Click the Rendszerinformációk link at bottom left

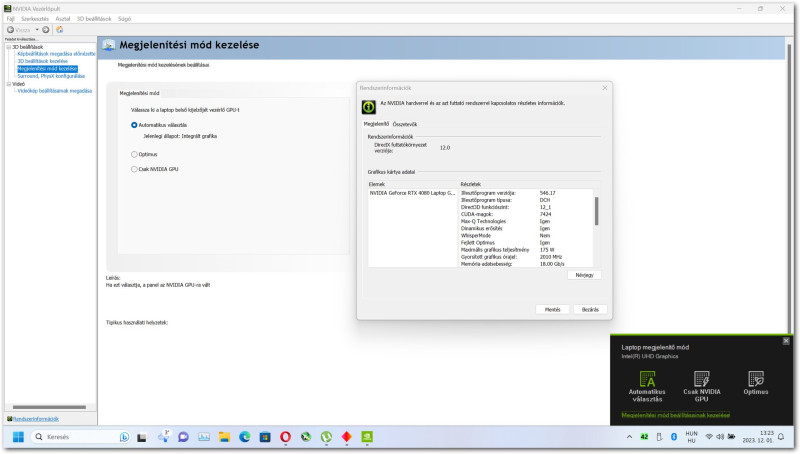tap(36, 419)
